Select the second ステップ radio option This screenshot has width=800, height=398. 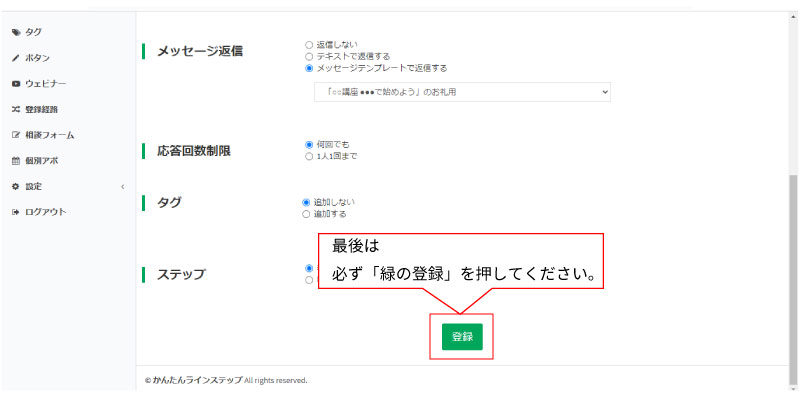309,280
